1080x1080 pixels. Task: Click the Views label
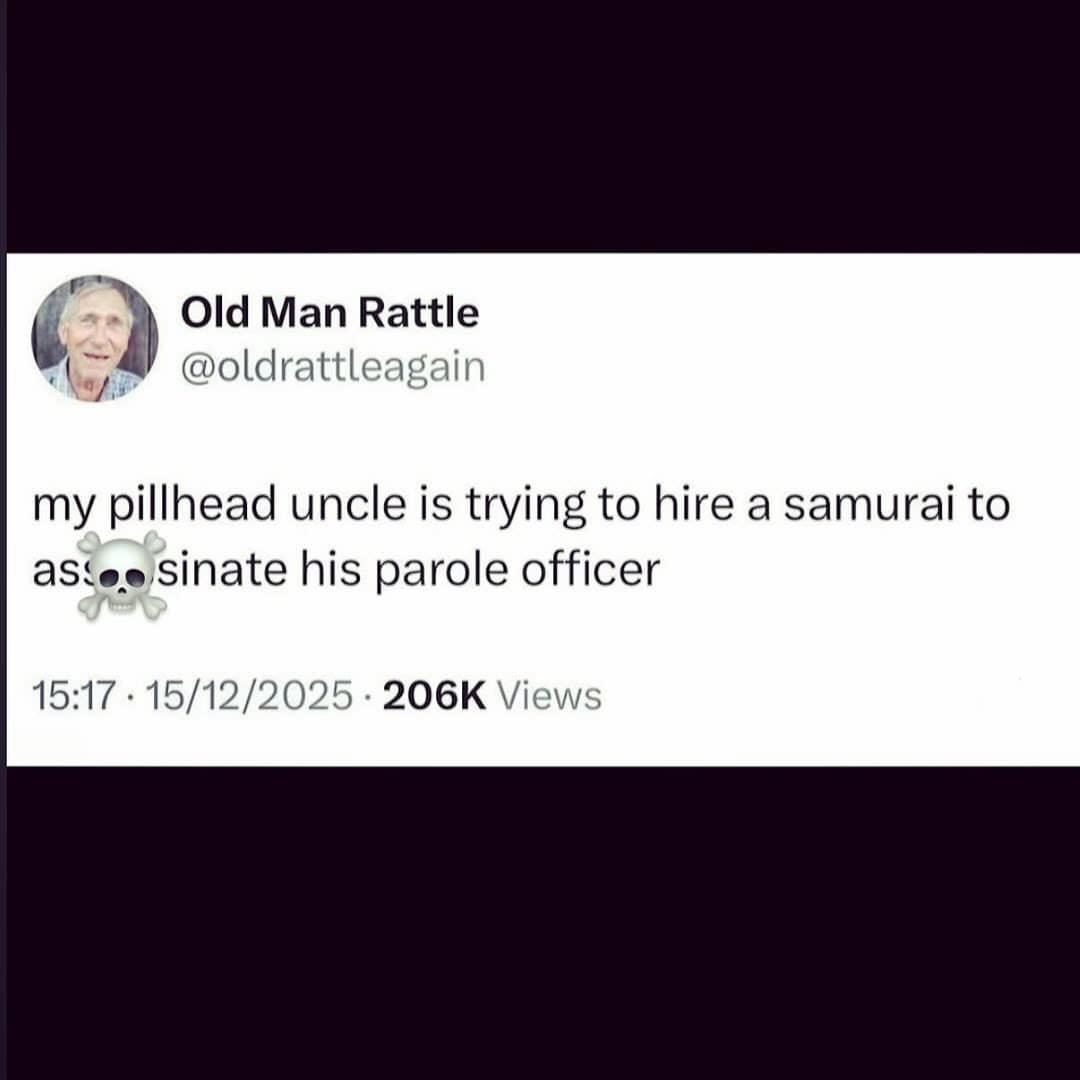[x=549, y=696]
